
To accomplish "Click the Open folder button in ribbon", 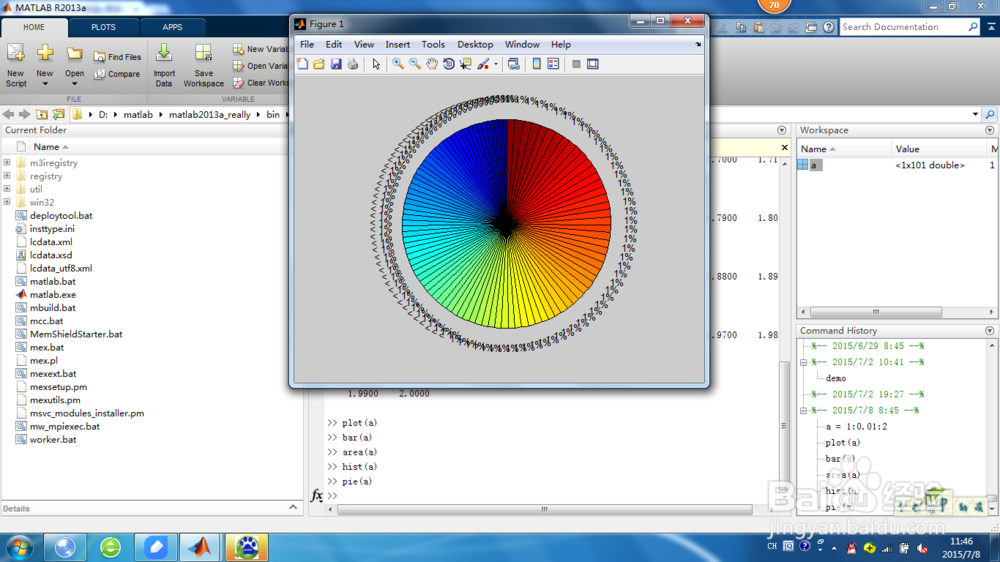I will click(x=75, y=65).
